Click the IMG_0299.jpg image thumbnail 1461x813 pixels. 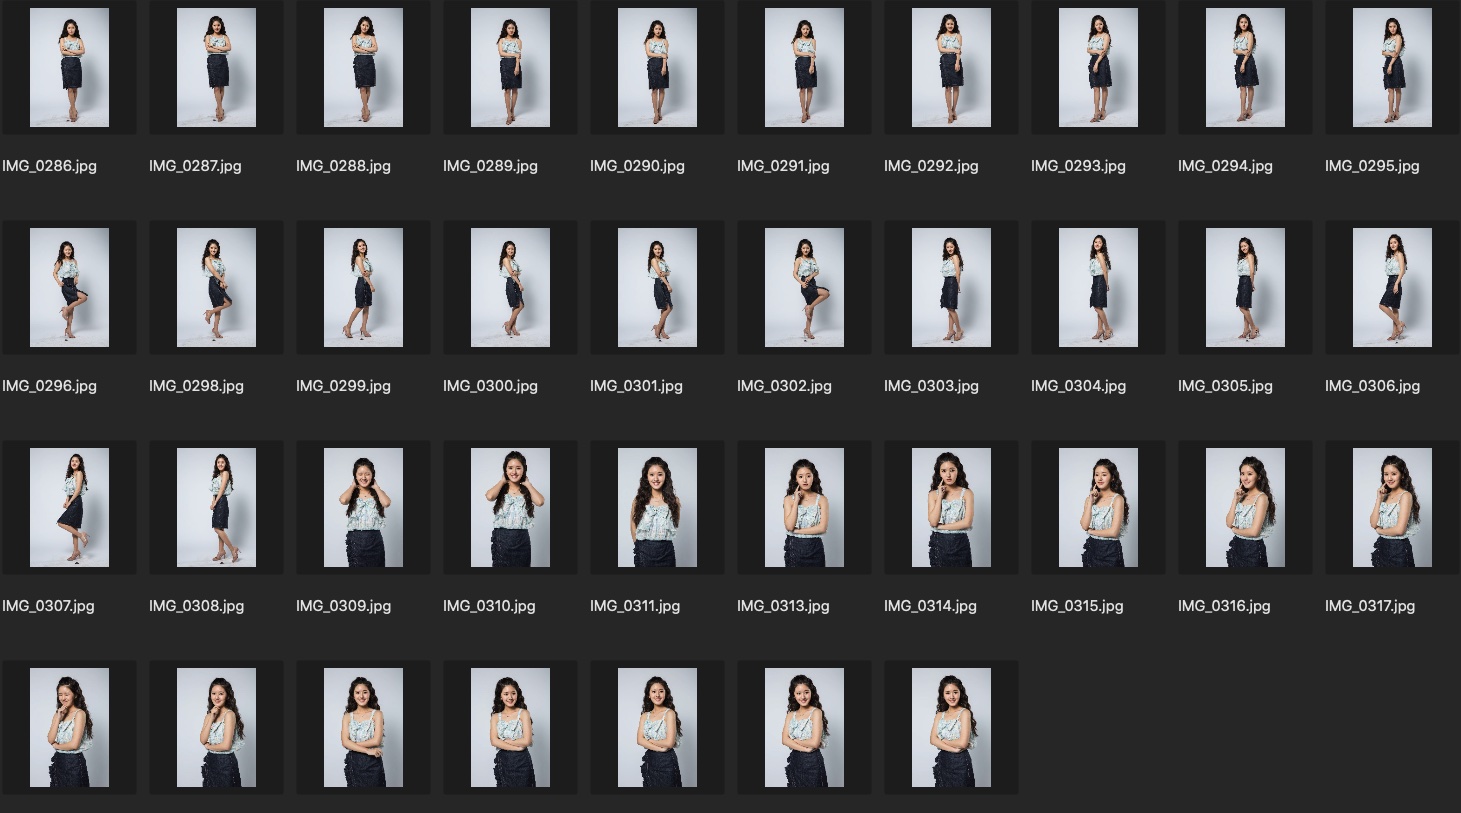363,288
